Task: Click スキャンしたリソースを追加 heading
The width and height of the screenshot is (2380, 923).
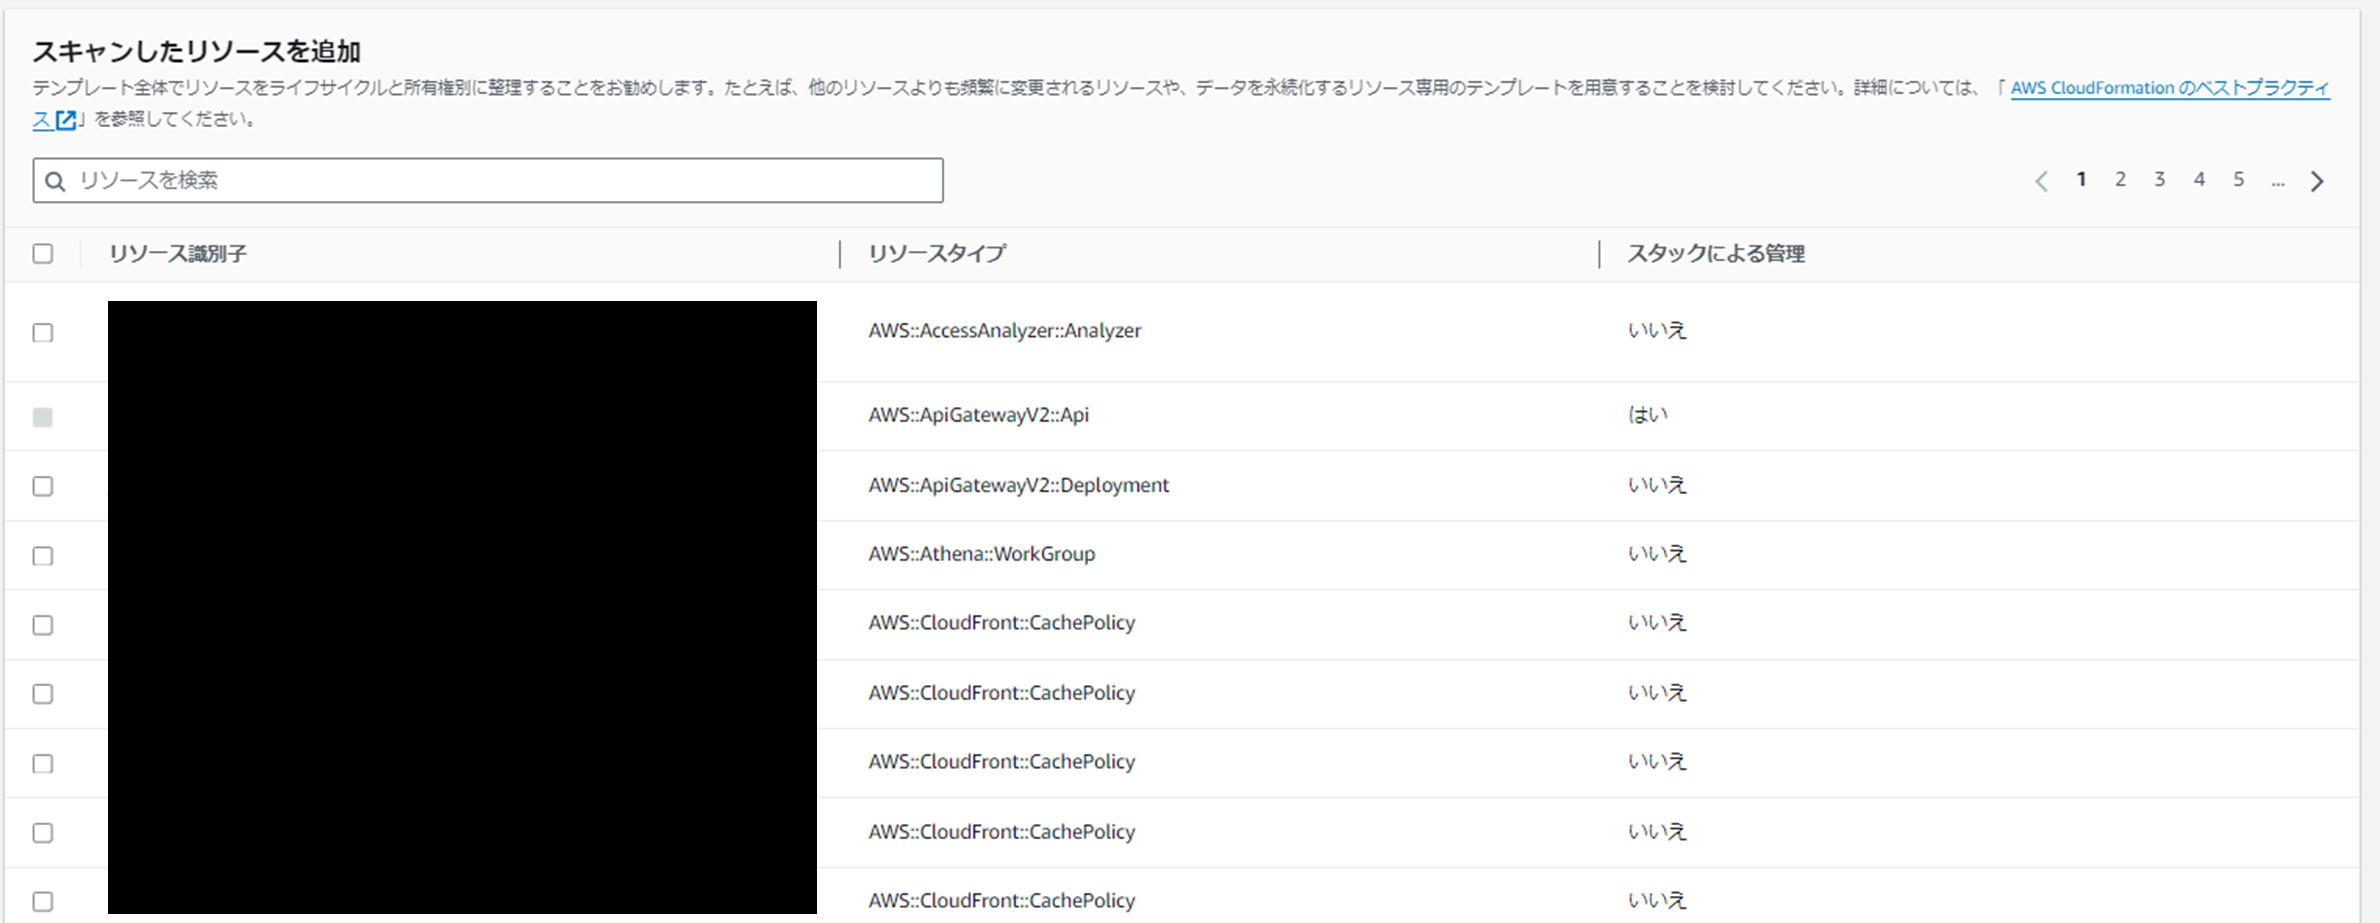Action: pos(197,51)
